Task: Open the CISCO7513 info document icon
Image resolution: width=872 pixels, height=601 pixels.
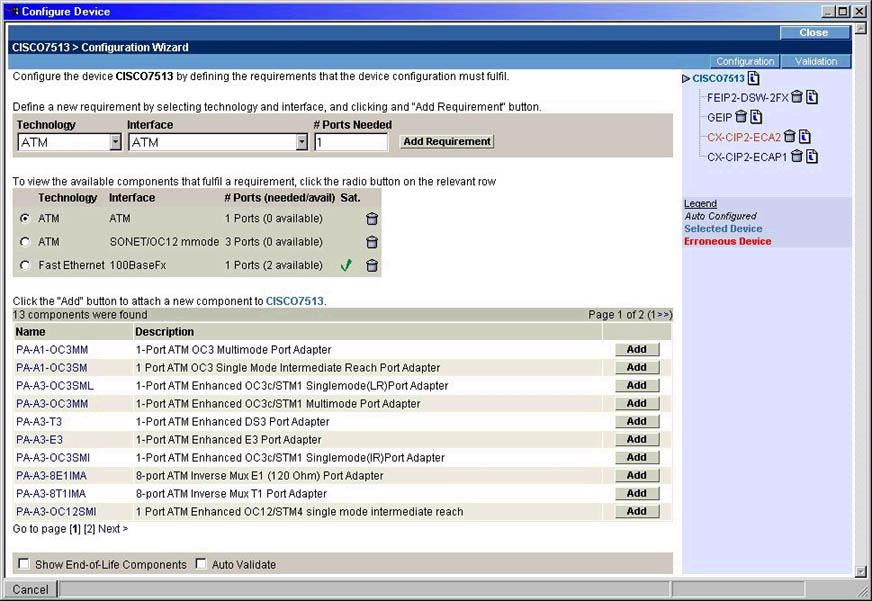Action: click(754, 78)
